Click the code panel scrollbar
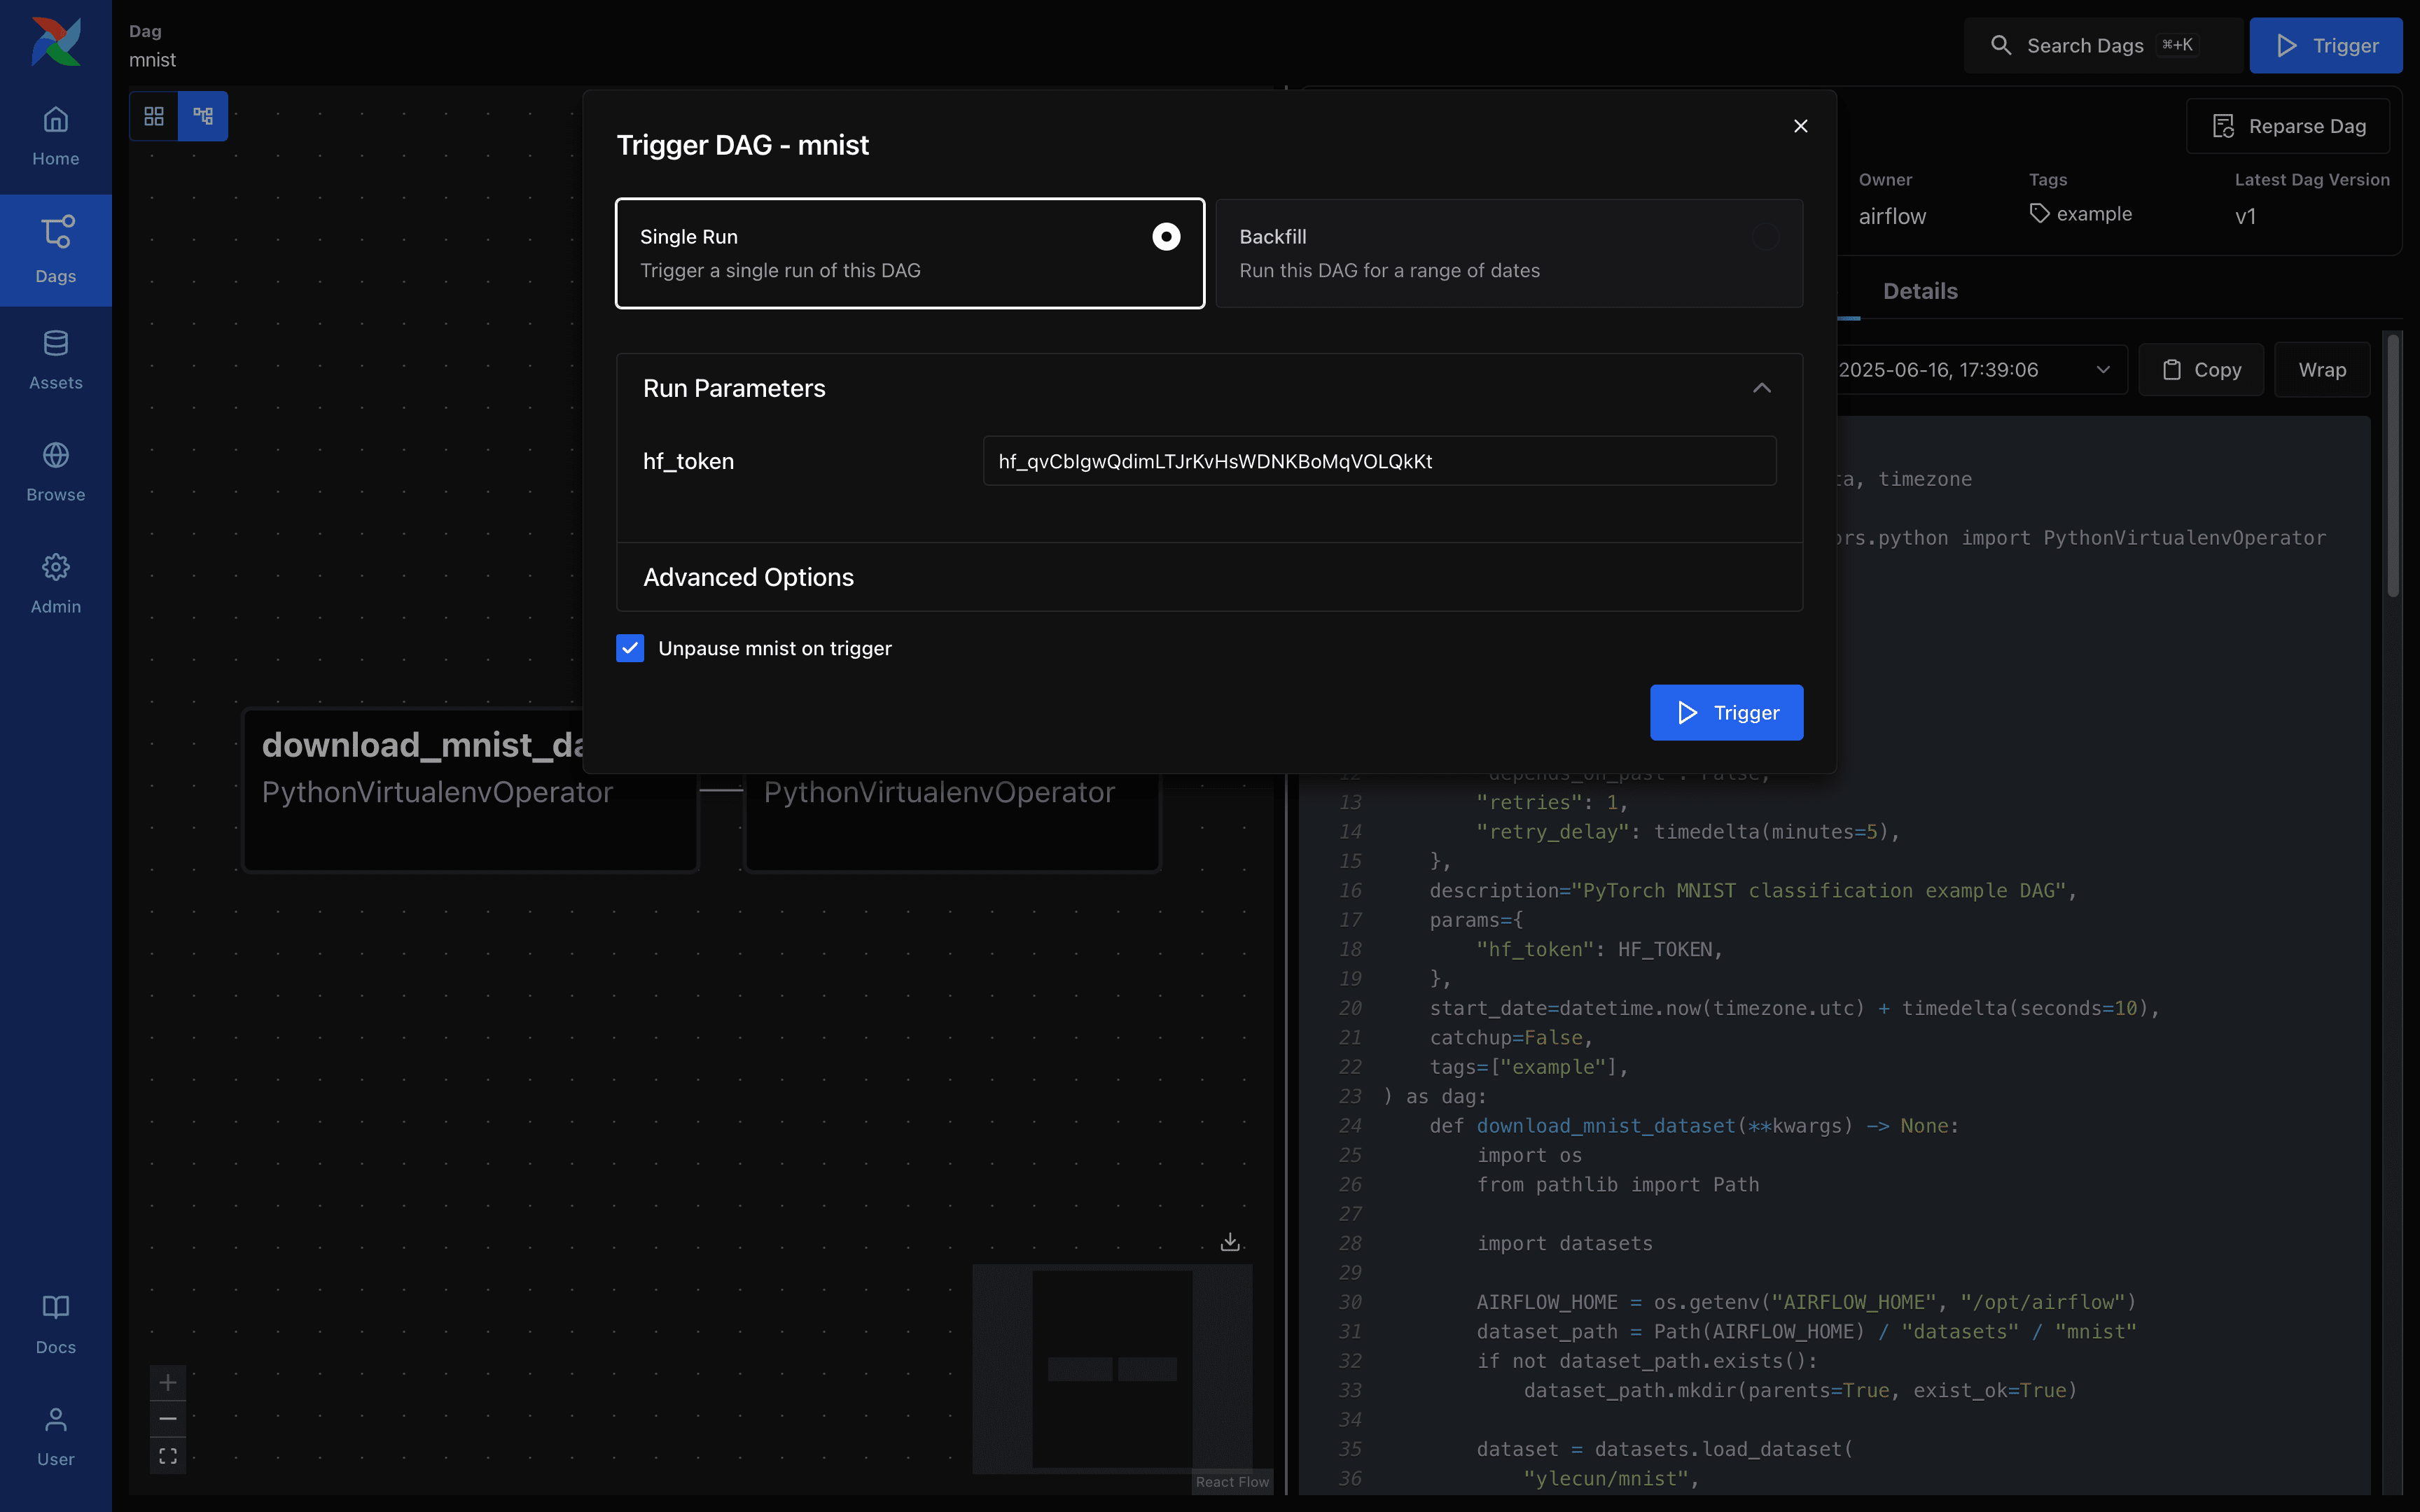The height and width of the screenshot is (1512, 2420). (x=2393, y=466)
